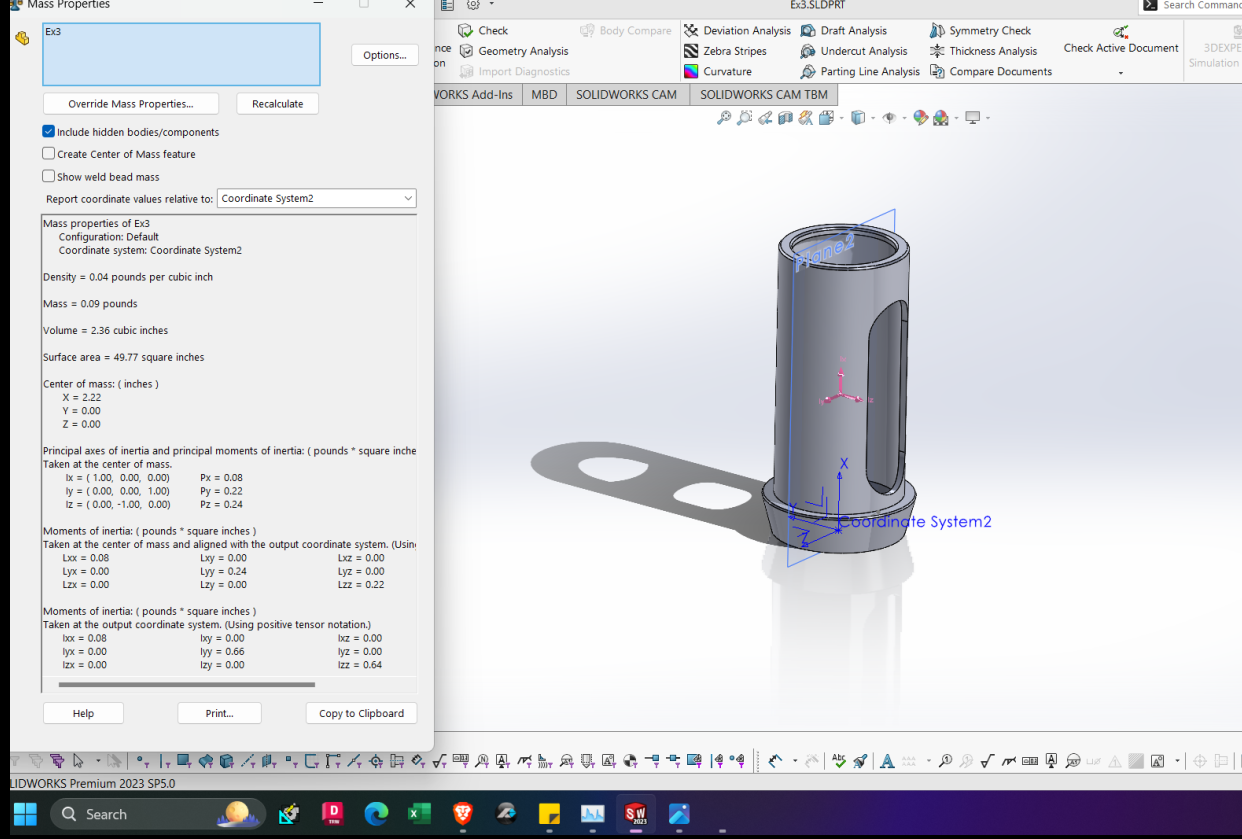This screenshot has width=1242, height=839.
Task: Open the View Orientation dropdown arrow
Action: click(841, 118)
